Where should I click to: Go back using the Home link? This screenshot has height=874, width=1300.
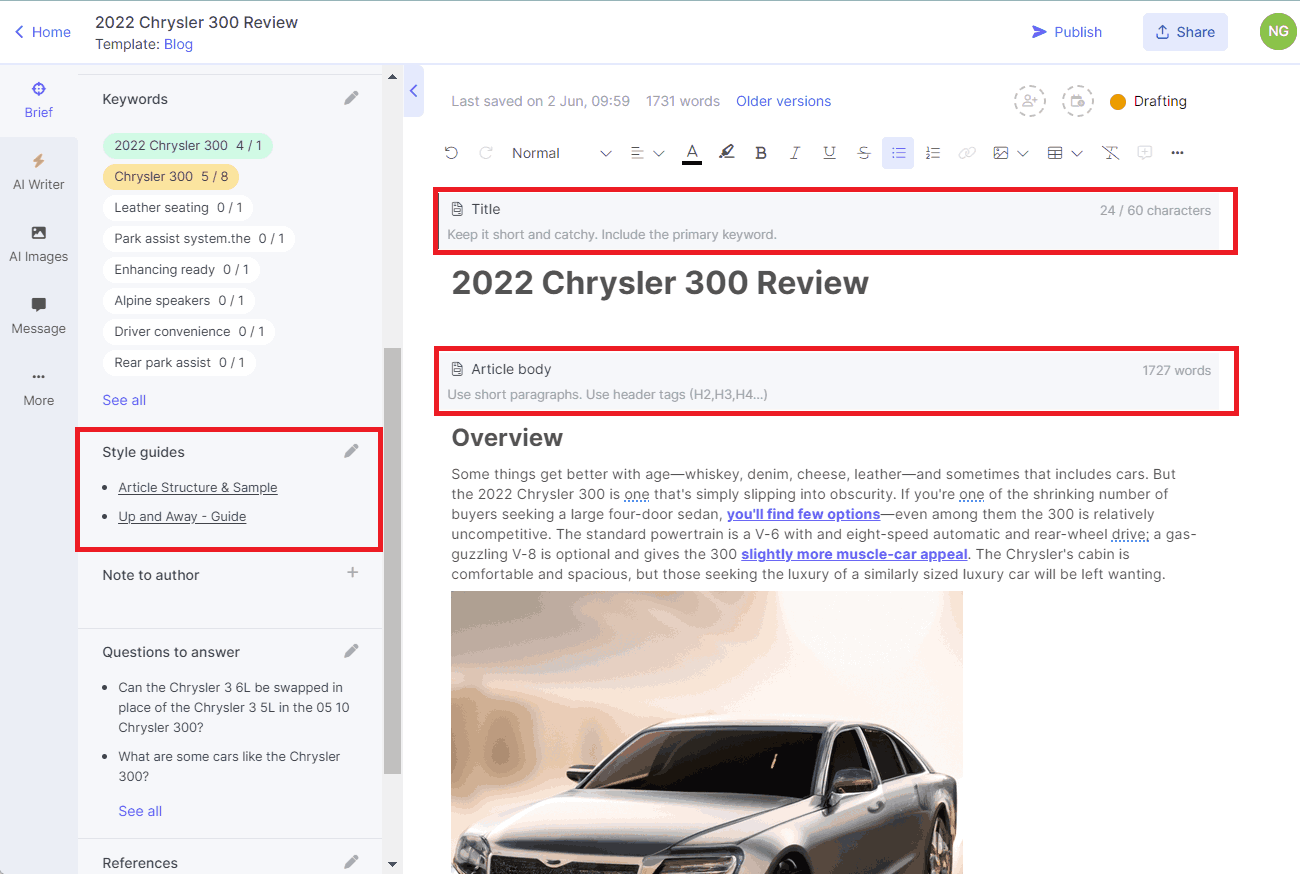tap(43, 32)
